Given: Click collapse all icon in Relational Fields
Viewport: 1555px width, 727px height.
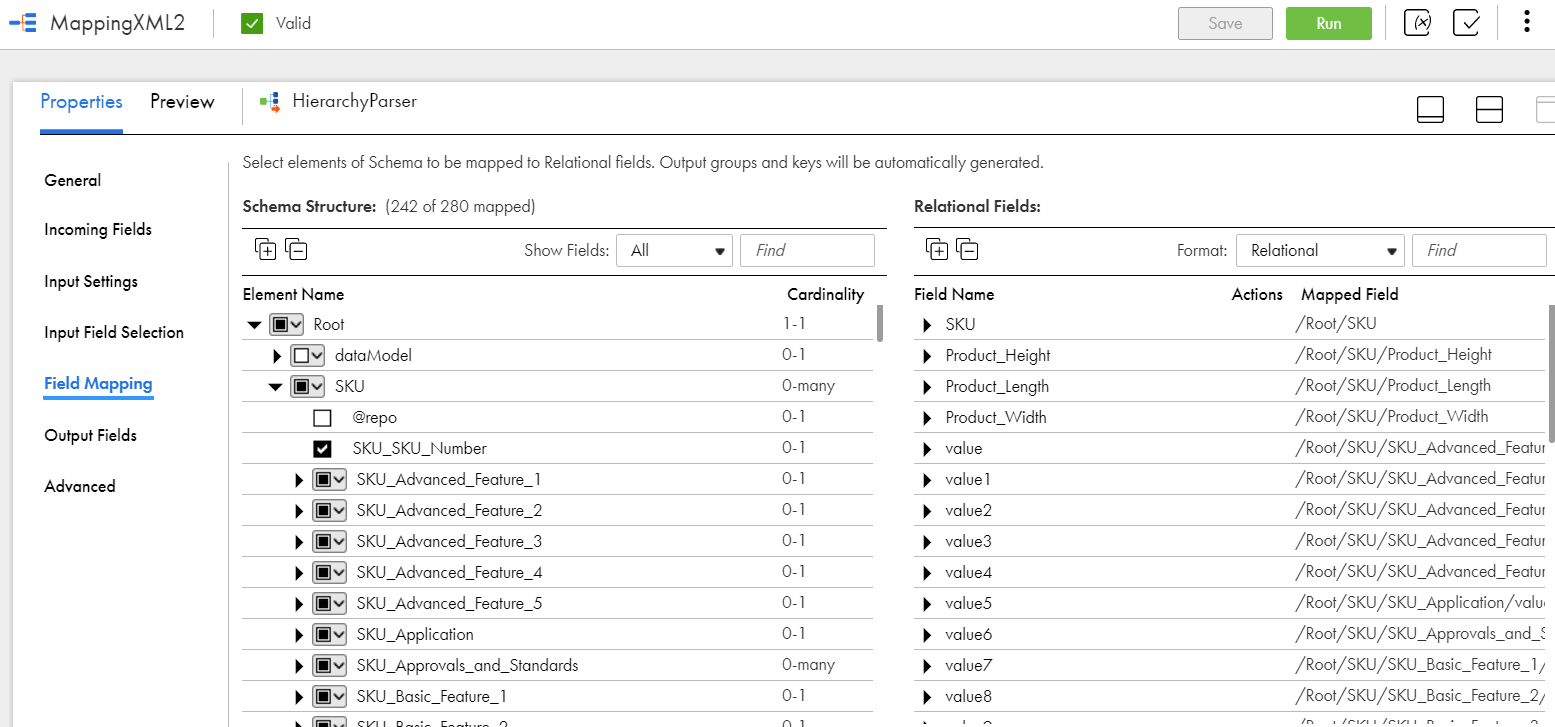Looking at the screenshot, I should coord(967,249).
